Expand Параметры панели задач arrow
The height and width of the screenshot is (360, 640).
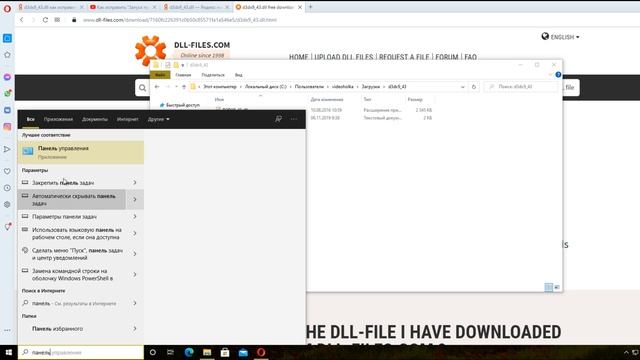(135, 216)
